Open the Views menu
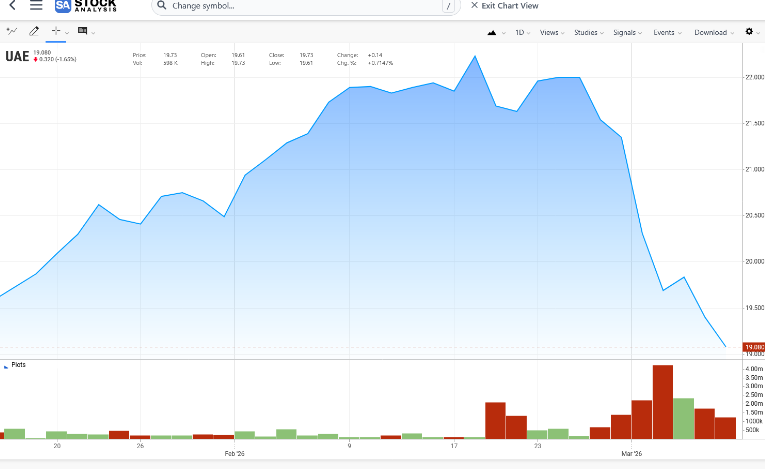Screen dimensions: 765x469 (552, 33)
